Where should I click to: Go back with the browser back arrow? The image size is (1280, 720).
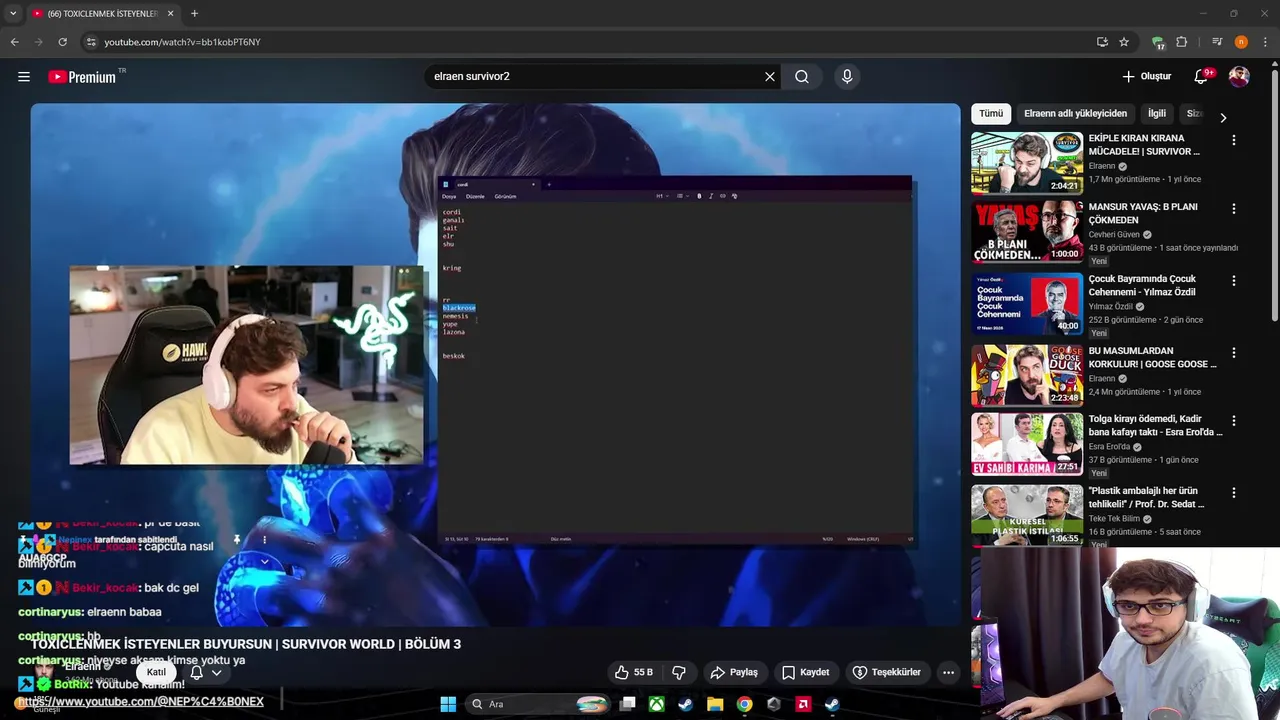15,42
